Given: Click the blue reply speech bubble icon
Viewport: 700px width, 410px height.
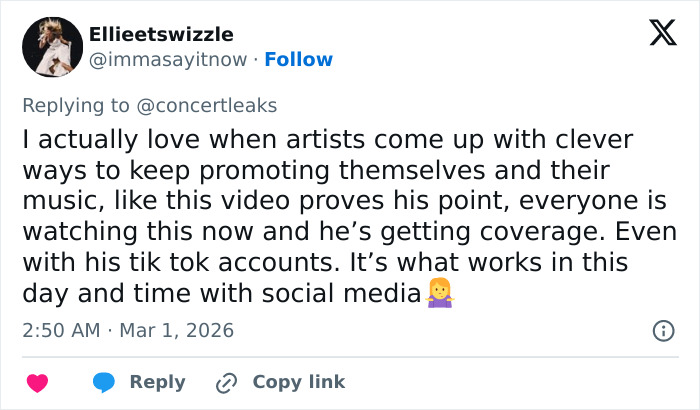Looking at the screenshot, I should (104, 382).
